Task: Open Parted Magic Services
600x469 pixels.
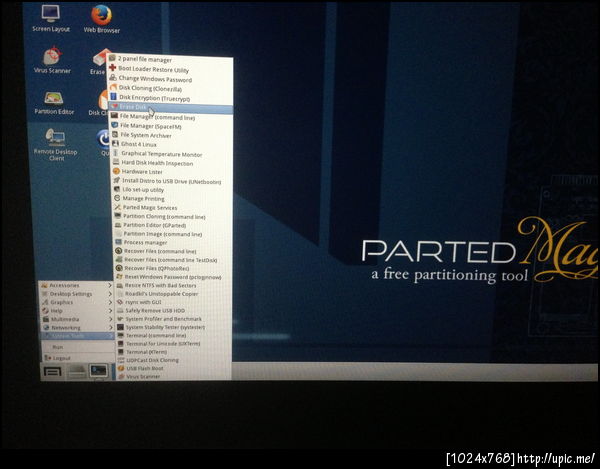Action: 172,207
